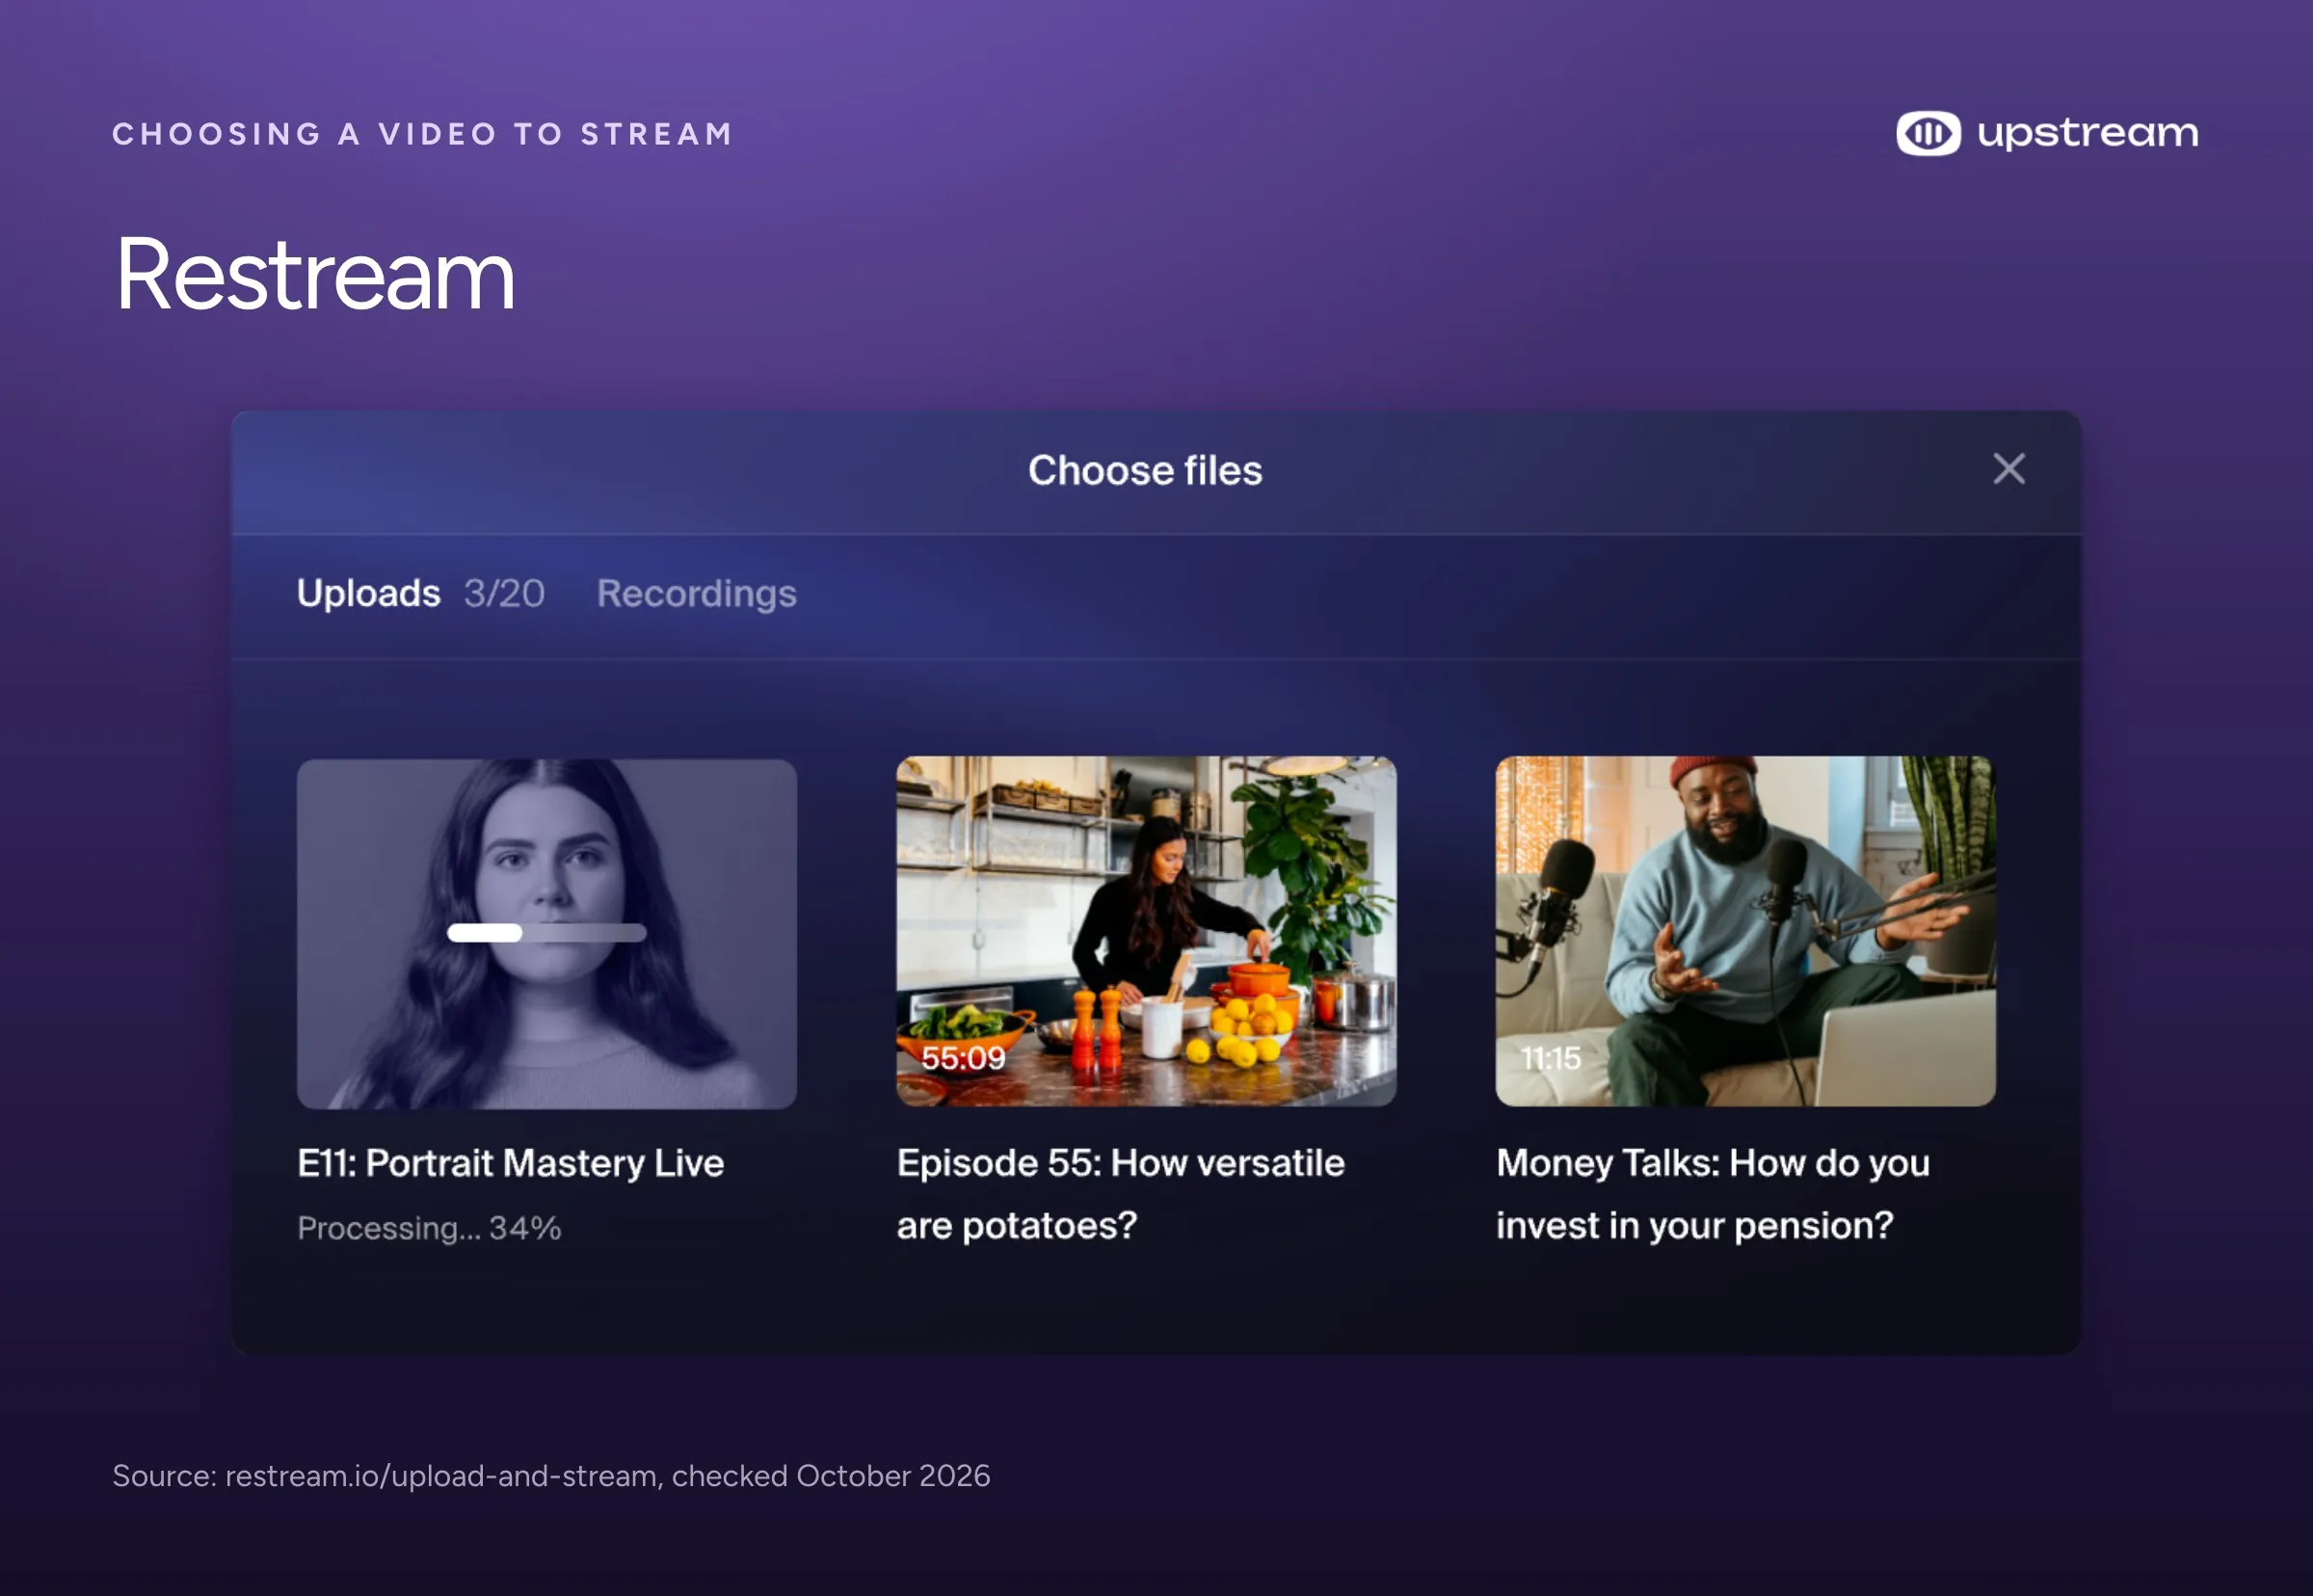Select the Portrait Mastery Live thumbnail
2313x1596 pixels.
(547, 933)
